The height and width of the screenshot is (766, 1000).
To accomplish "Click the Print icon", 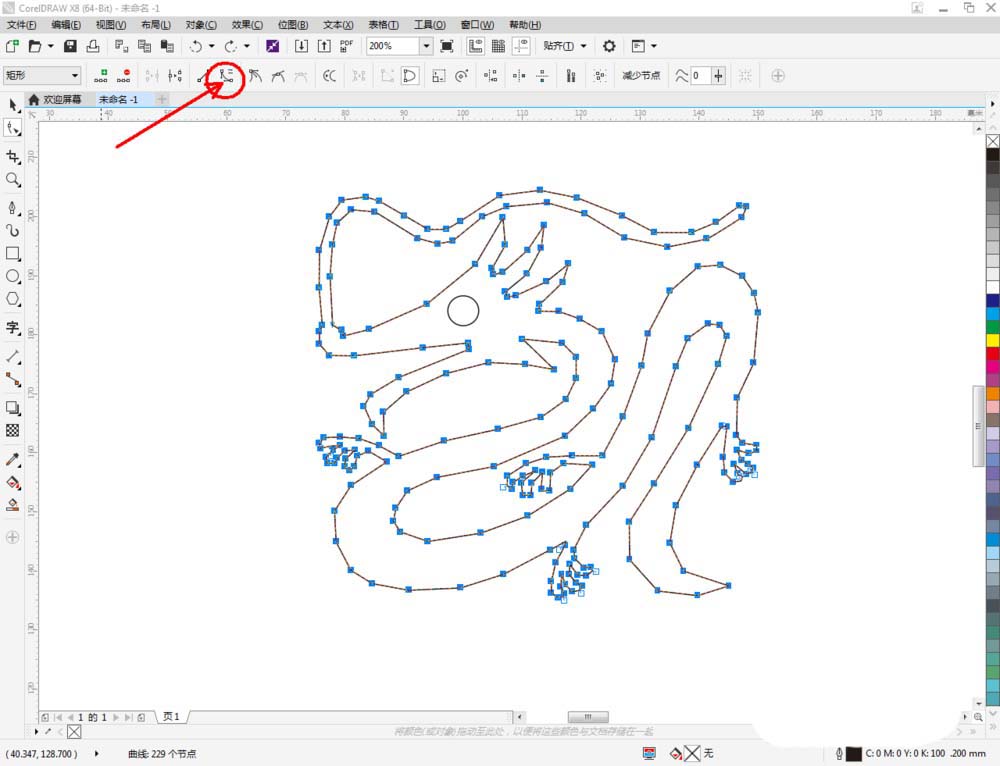I will (93, 46).
